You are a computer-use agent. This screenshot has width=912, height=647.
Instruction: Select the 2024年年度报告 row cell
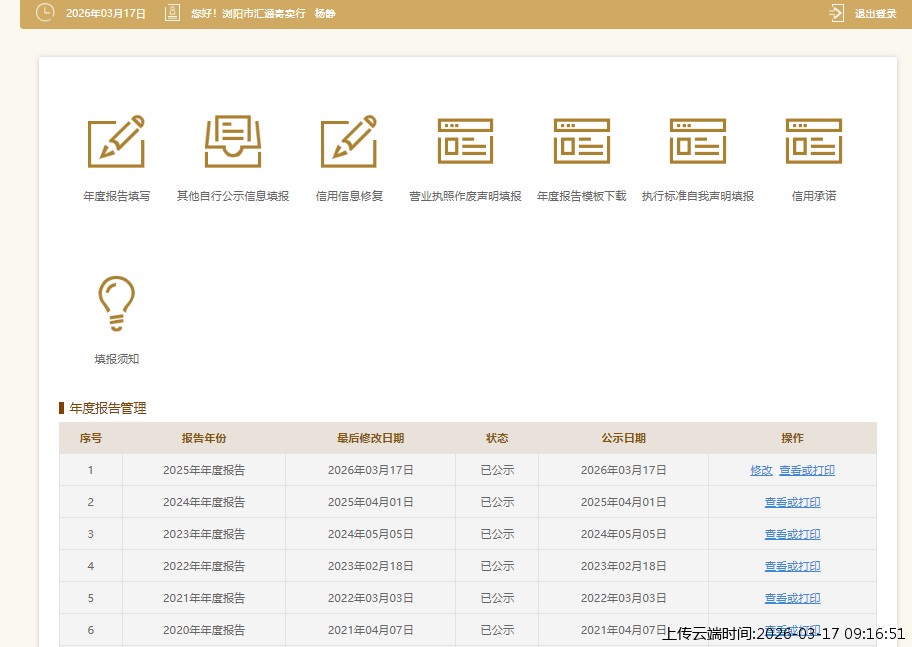pos(204,502)
